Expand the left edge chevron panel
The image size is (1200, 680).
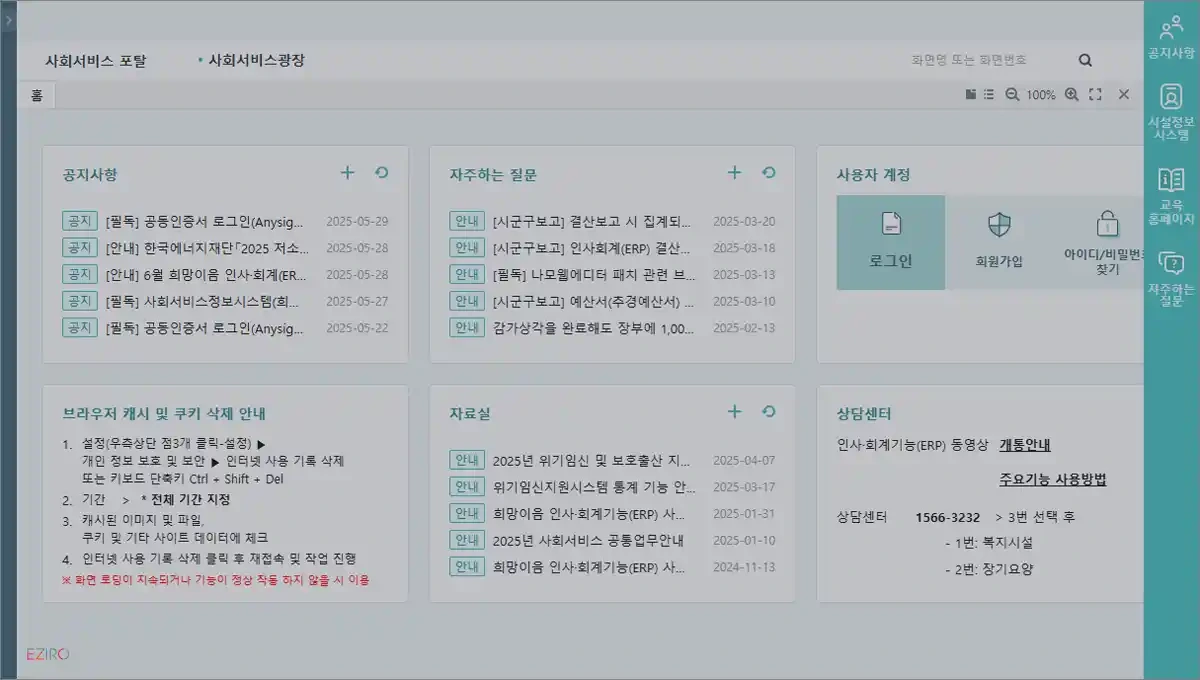(x=8, y=18)
